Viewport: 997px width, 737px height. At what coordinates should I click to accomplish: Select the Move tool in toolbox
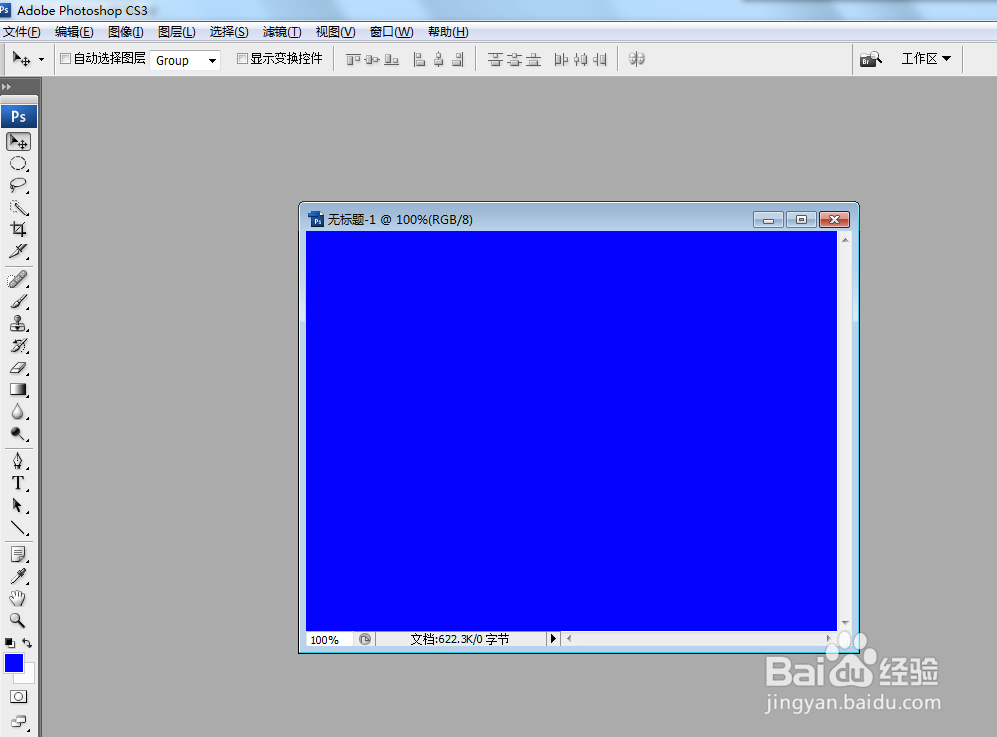[x=18, y=141]
